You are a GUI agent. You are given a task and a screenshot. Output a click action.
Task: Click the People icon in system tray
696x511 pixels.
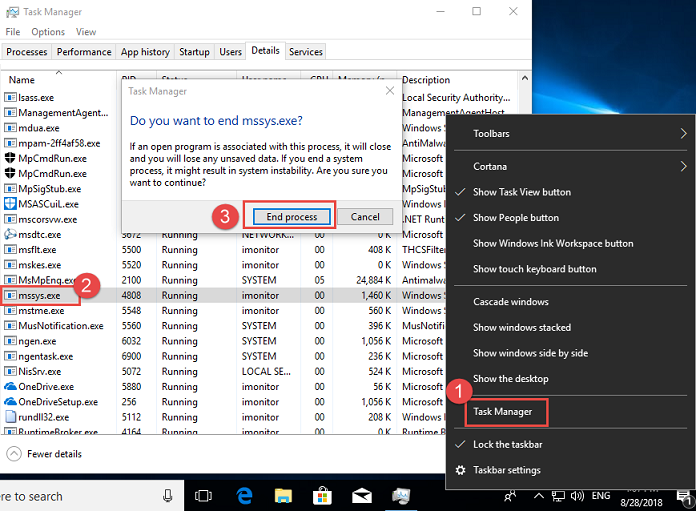pyautogui.click(x=510, y=496)
